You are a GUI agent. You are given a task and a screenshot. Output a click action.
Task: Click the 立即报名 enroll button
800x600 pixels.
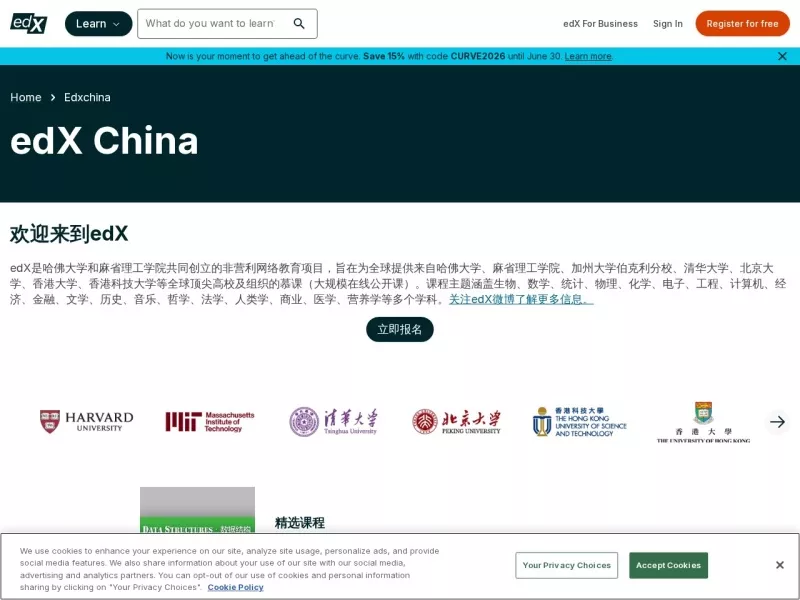[399, 330]
